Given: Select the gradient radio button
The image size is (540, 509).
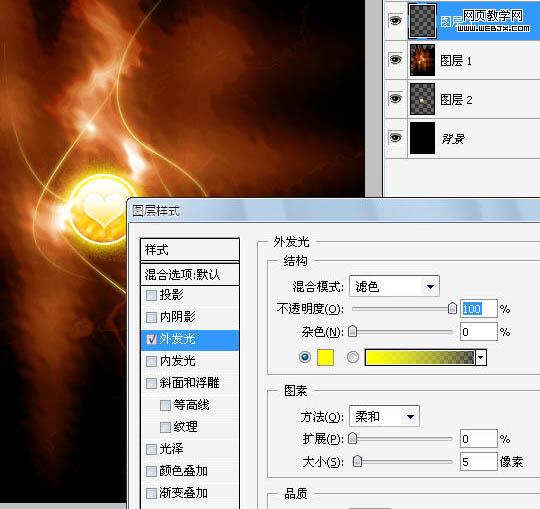Looking at the screenshot, I should [x=353, y=357].
